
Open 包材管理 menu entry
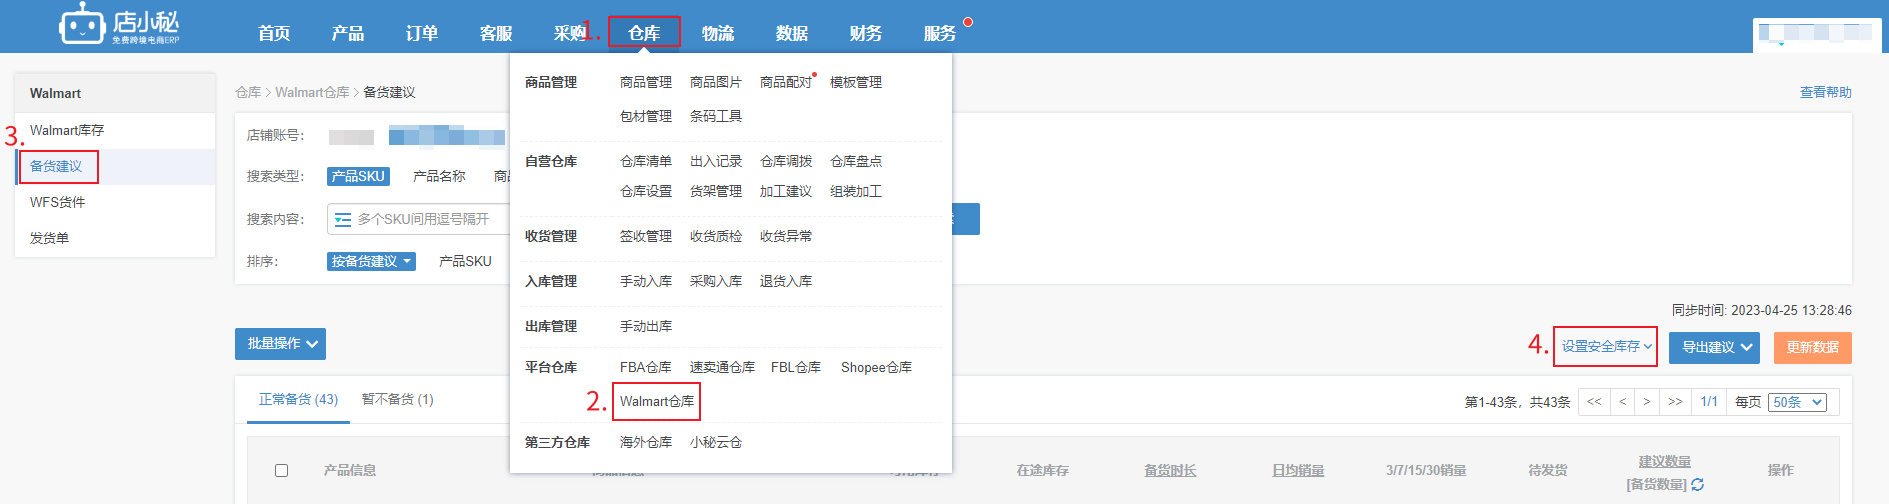coord(645,116)
